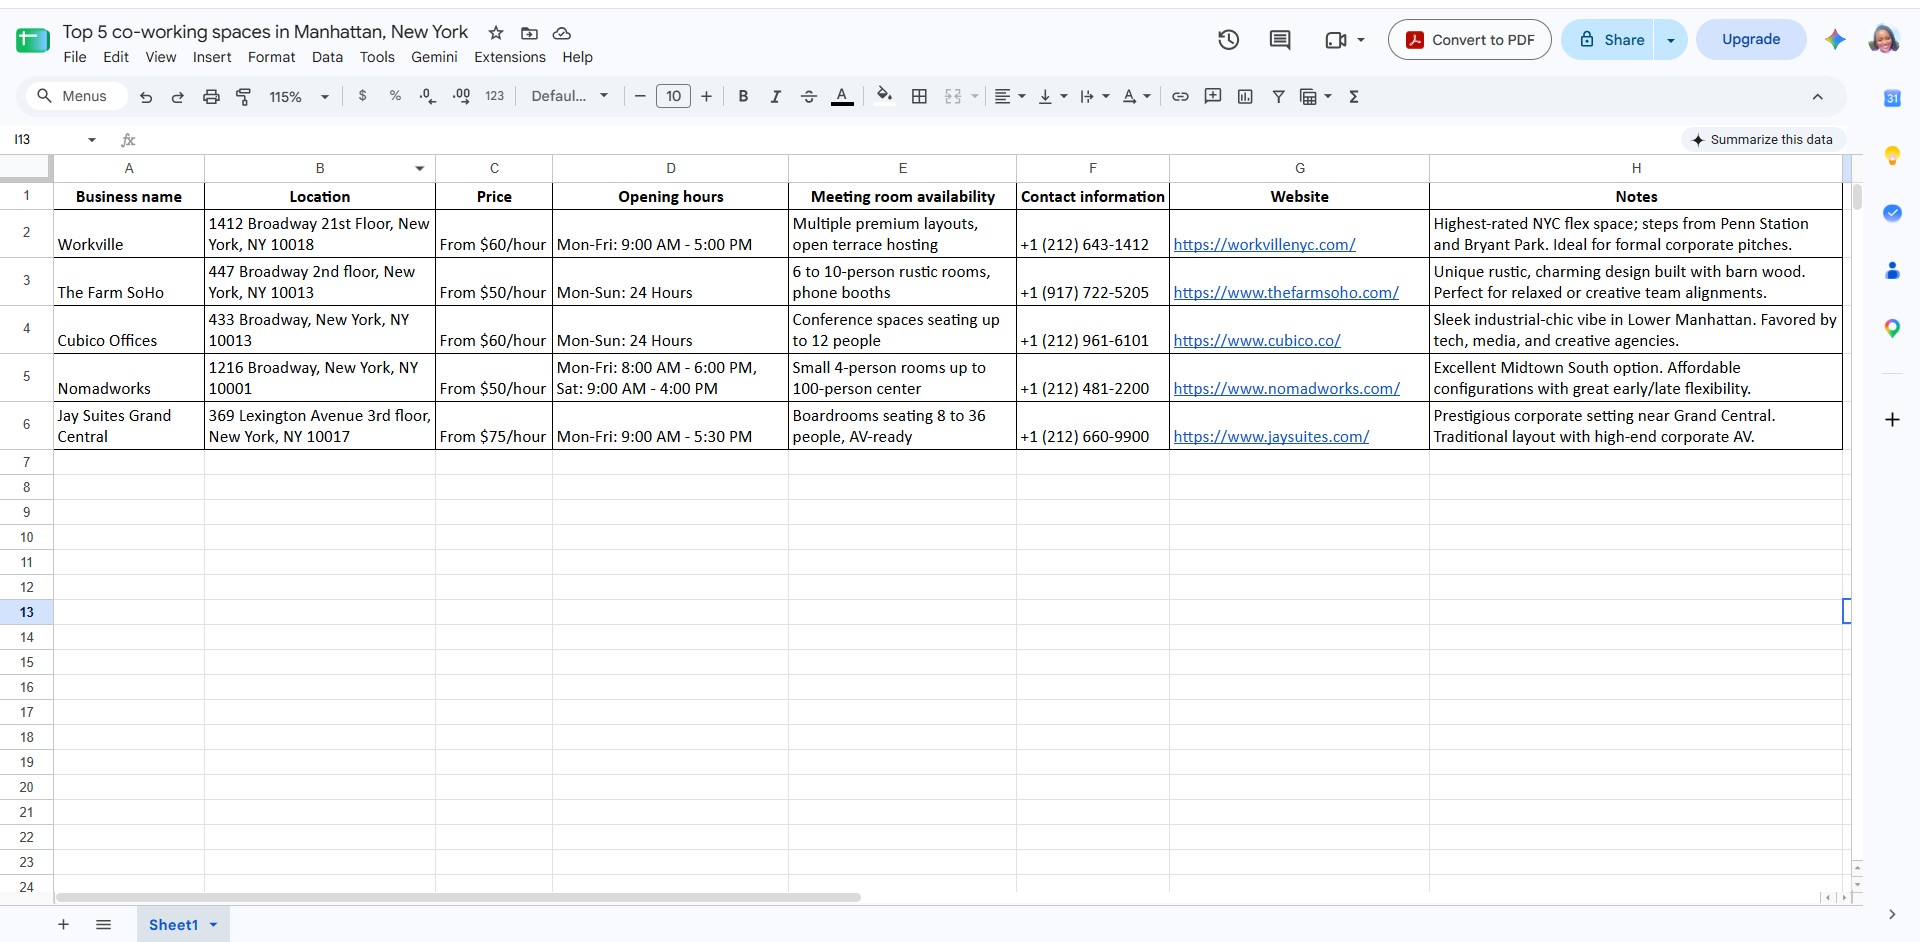Open Google Calendar side panel

1892,98
